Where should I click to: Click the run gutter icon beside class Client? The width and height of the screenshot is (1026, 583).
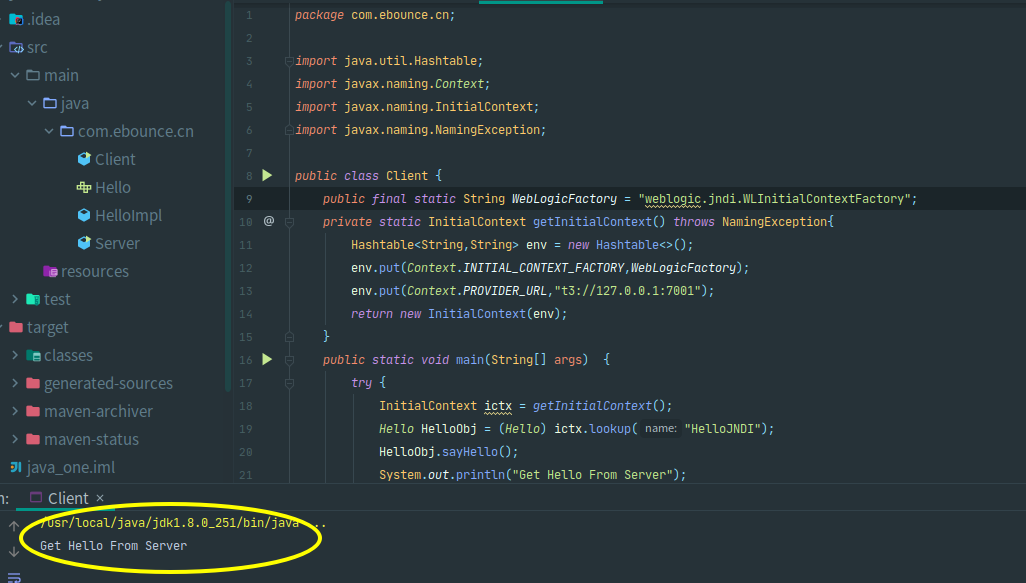(x=267, y=175)
